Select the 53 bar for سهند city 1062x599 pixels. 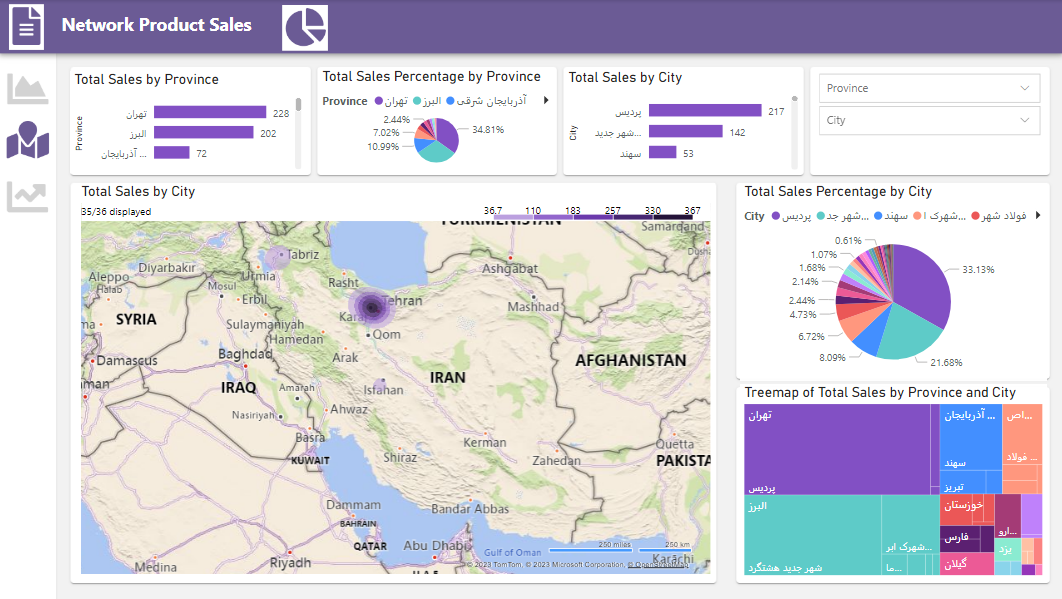(x=662, y=152)
